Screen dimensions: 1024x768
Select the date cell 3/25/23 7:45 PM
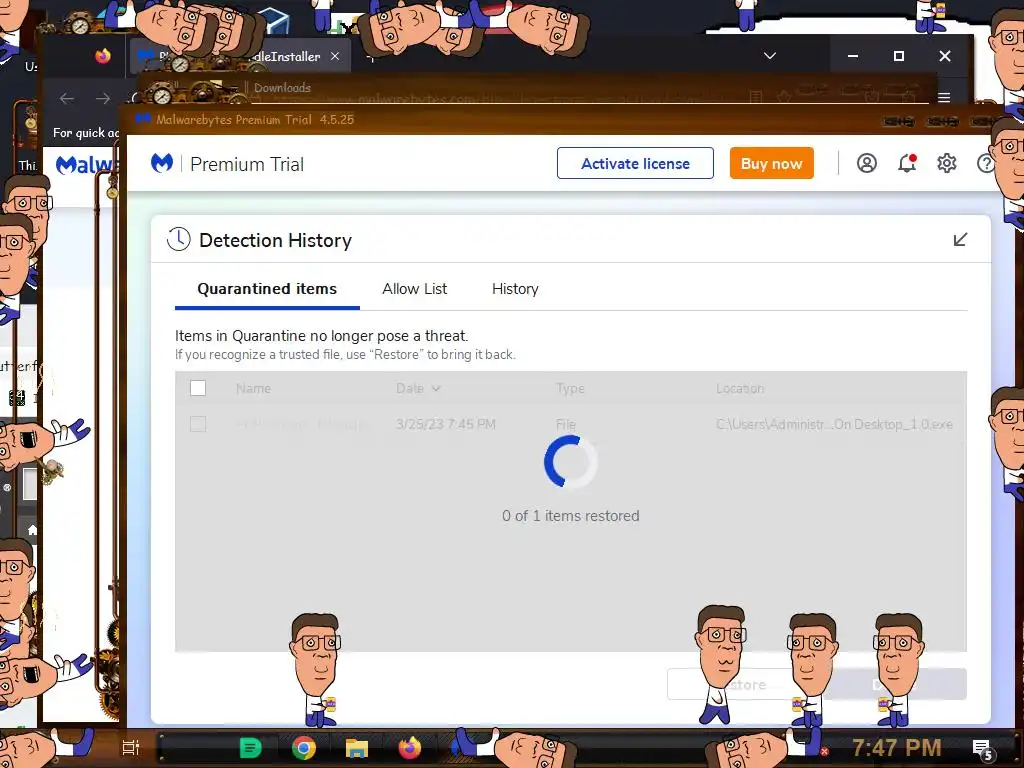click(x=445, y=424)
